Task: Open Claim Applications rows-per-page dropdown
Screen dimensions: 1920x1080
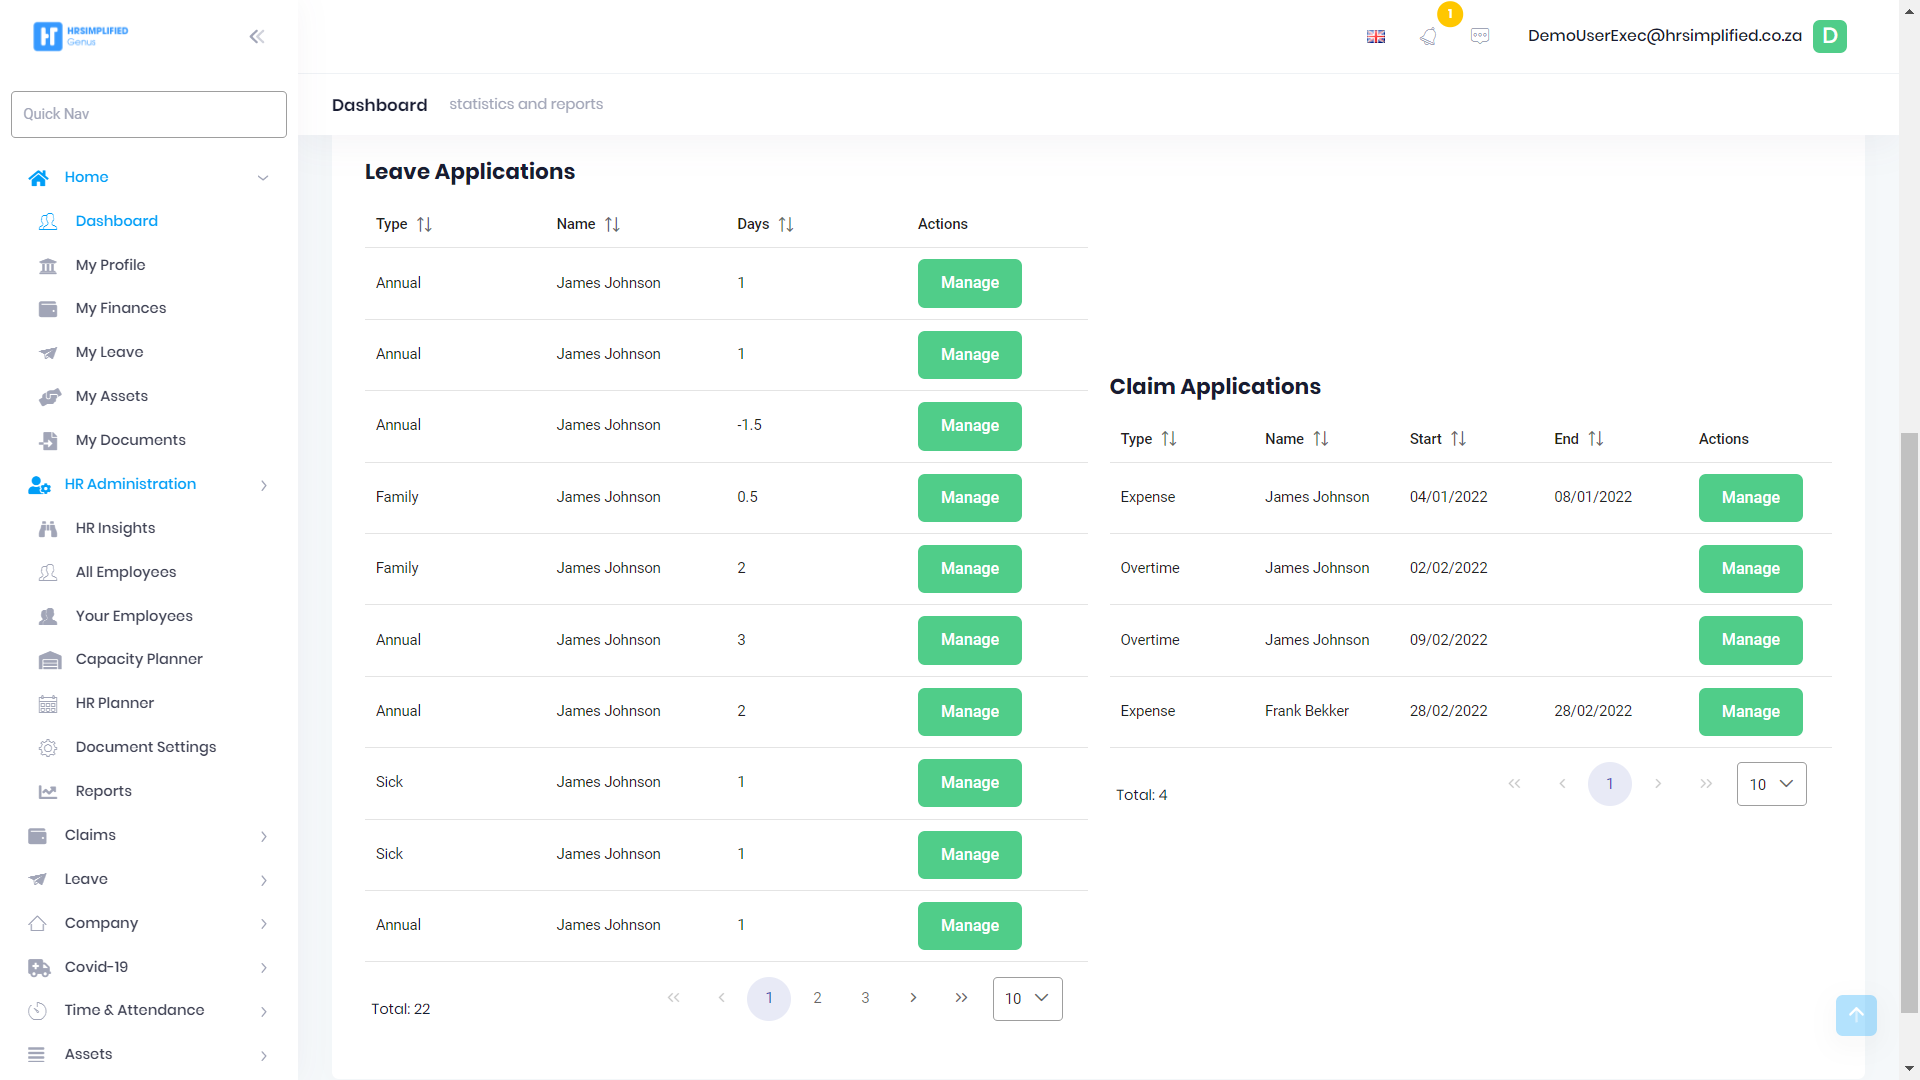Action: click(1771, 784)
